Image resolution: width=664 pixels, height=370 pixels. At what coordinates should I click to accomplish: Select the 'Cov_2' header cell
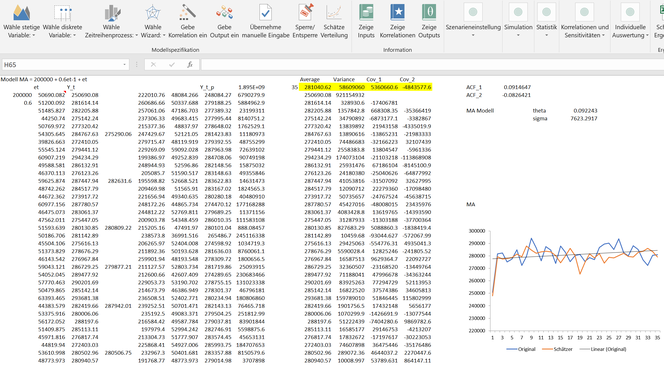click(x=407, y=79)
